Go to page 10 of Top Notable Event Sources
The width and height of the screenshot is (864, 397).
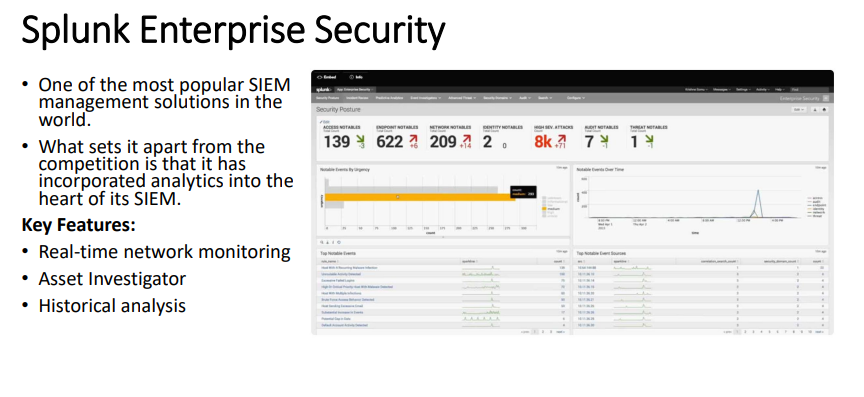(x=810, y=332)
